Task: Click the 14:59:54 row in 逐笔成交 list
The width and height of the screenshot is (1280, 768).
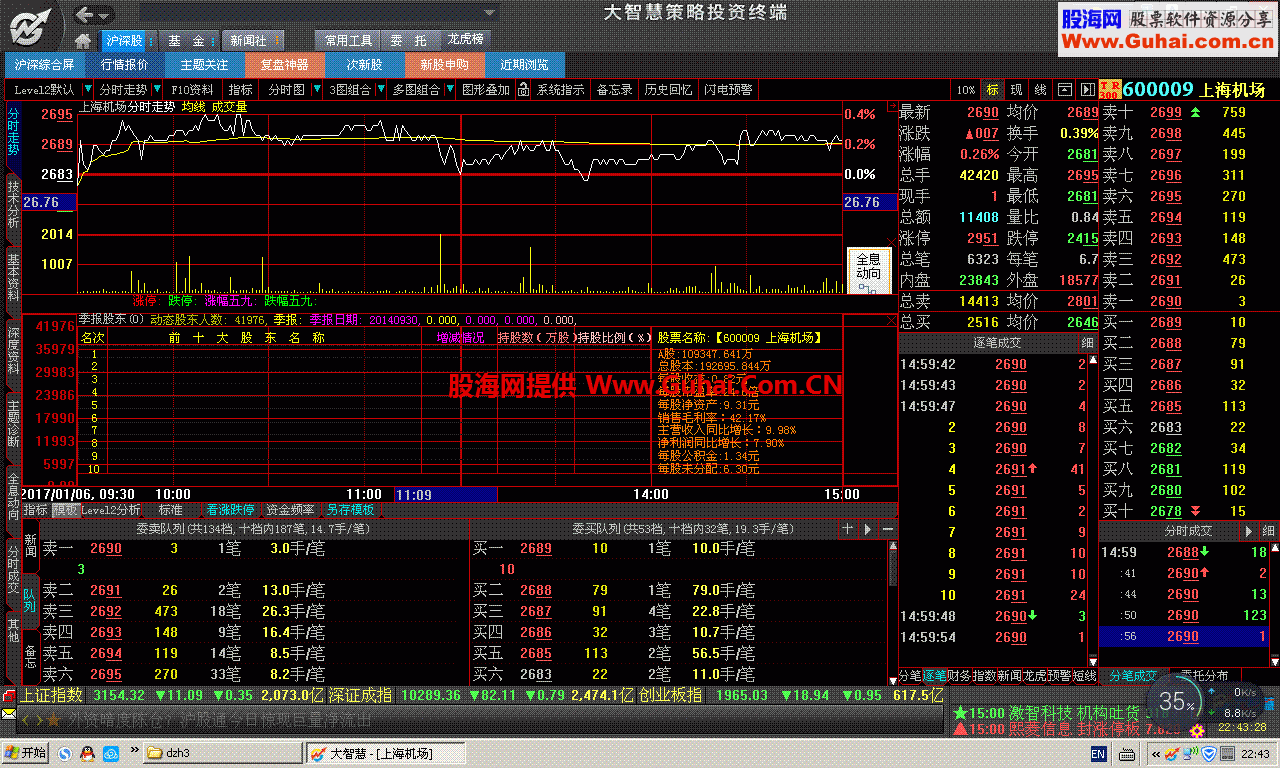Action: point(995,637)
